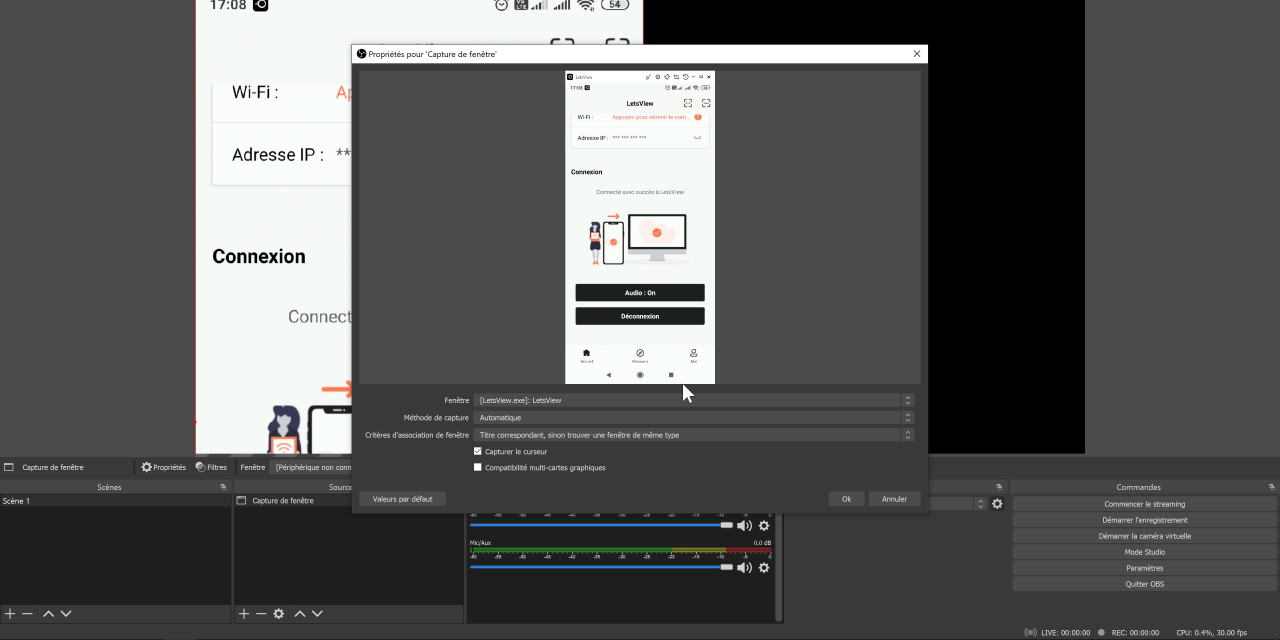Image resolution: width=1280 pixels, height=640 pixels.
Task: Move the selected scene up
Action: point(48,613)
